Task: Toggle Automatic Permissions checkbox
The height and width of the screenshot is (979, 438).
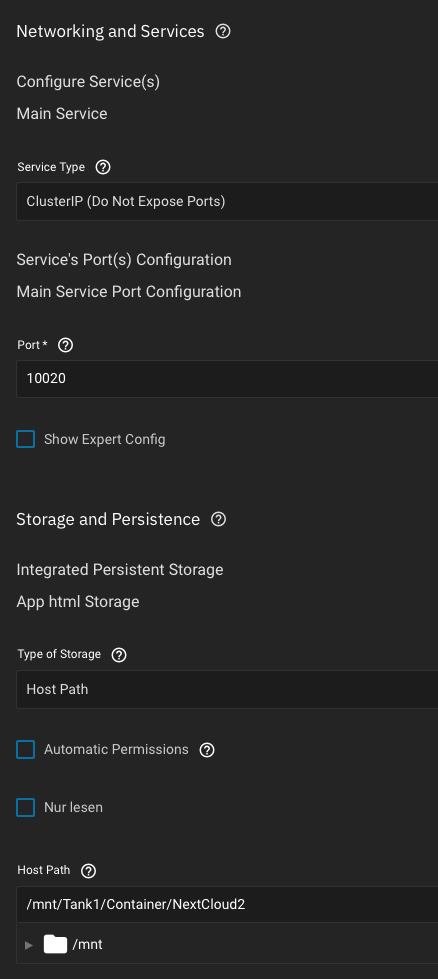Action: click(x=26, y=749)
